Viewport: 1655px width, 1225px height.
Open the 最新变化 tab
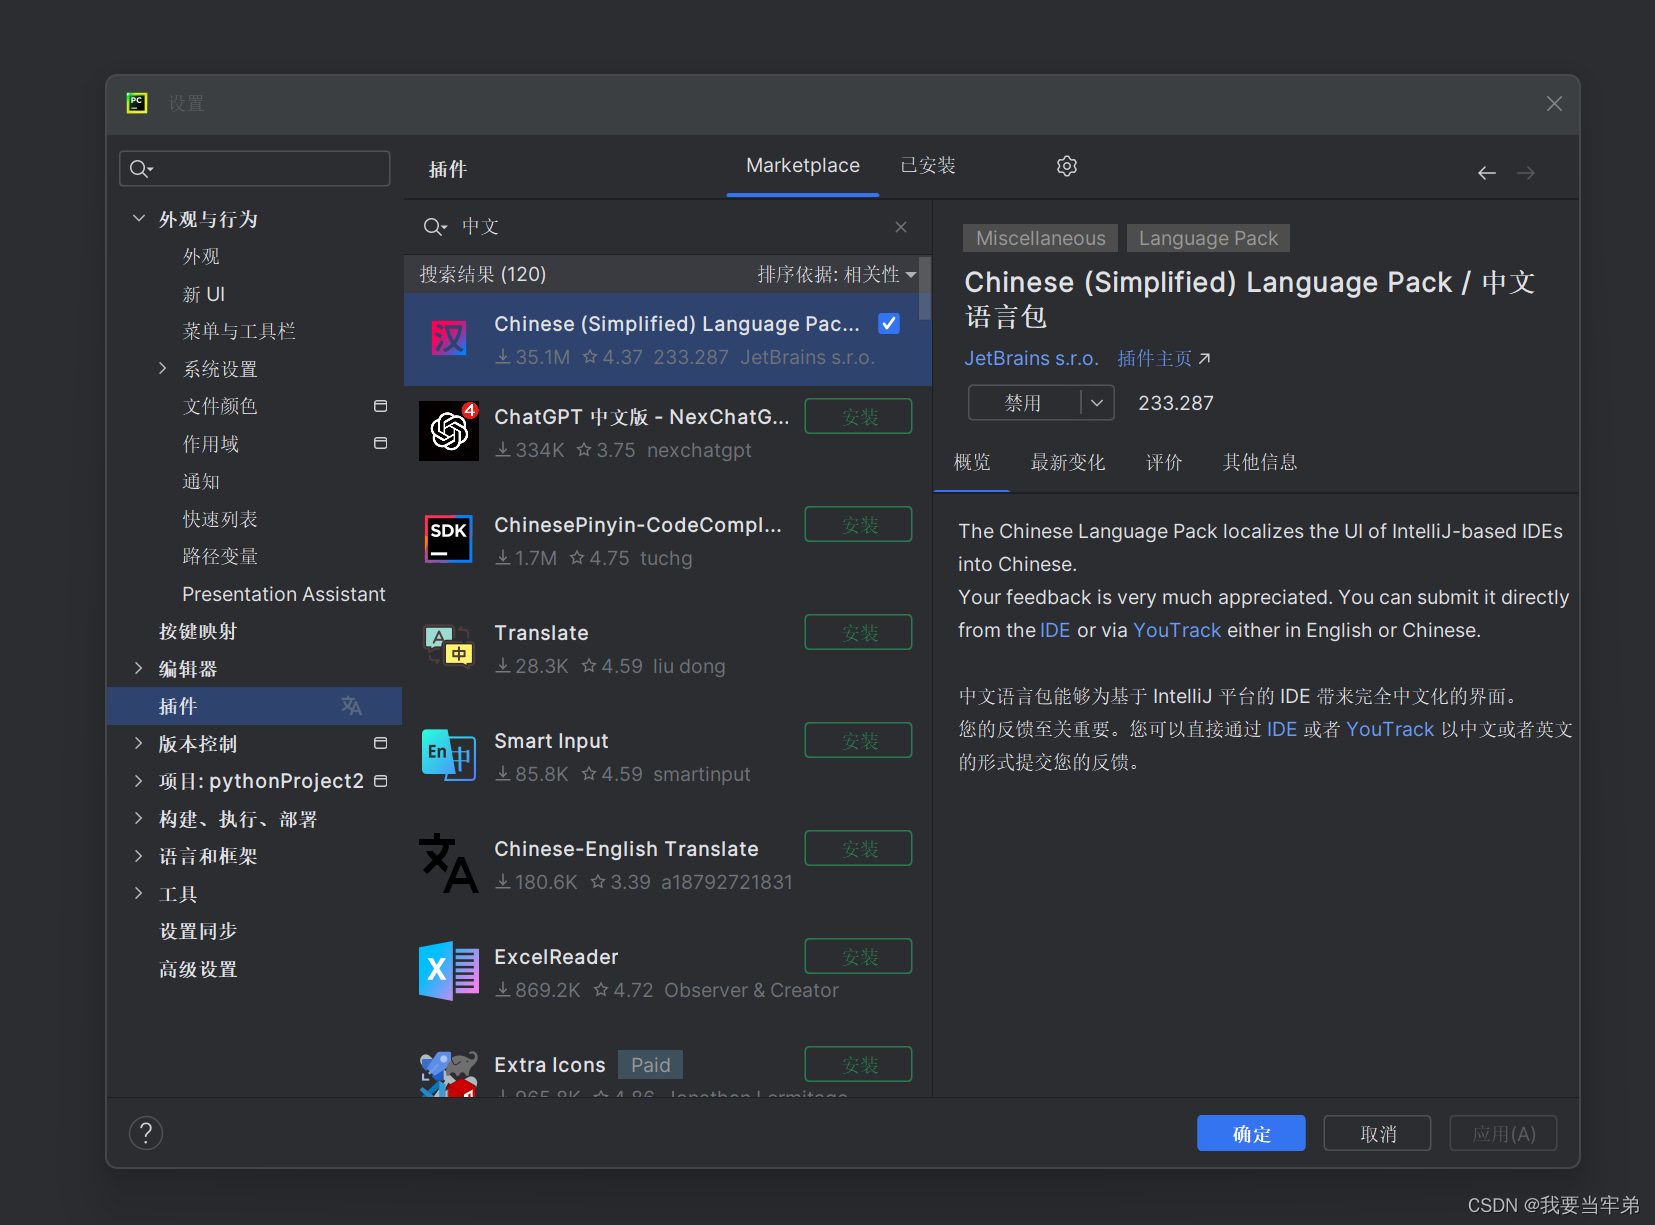1068,462
